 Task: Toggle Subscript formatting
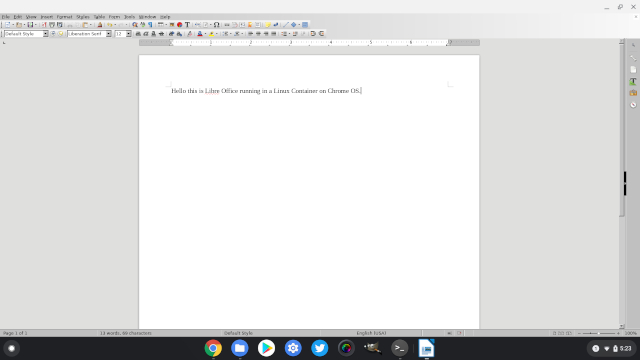pos(179,34)
